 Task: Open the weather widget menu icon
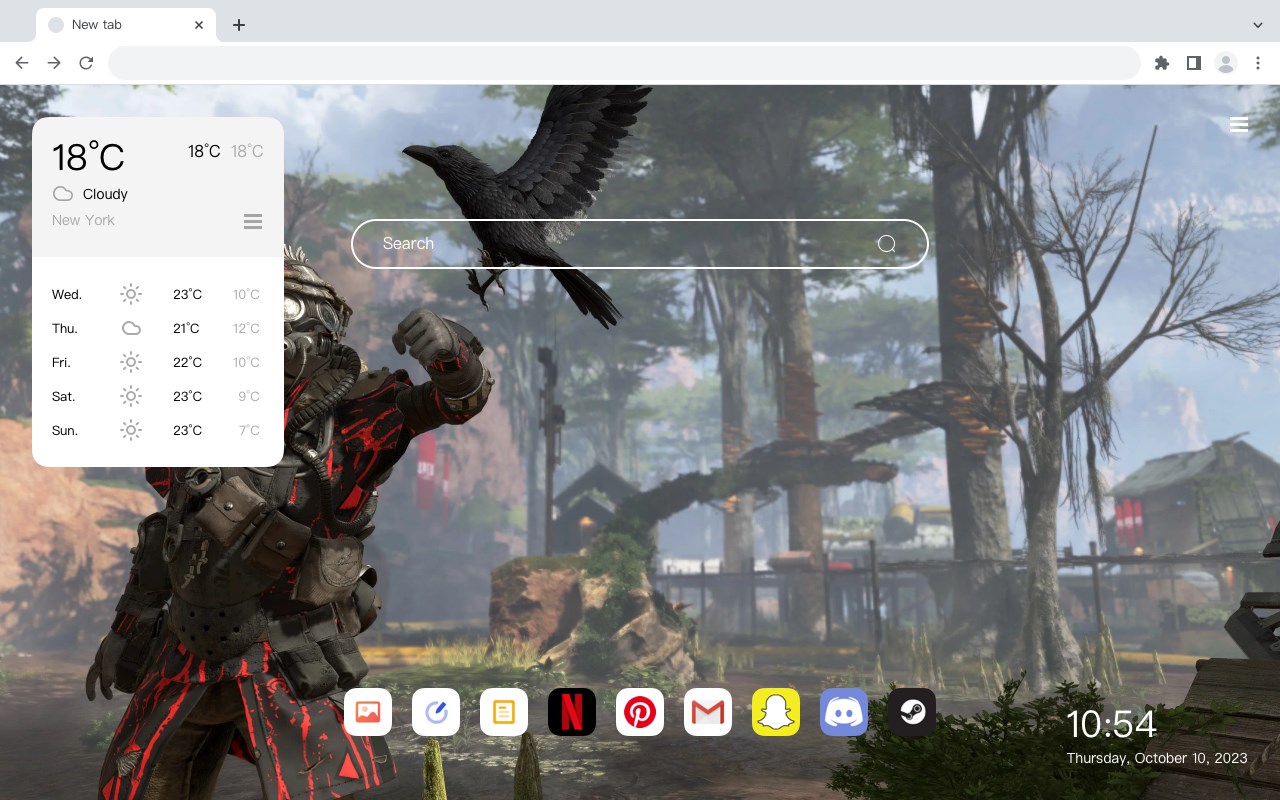tap(253, 221)
